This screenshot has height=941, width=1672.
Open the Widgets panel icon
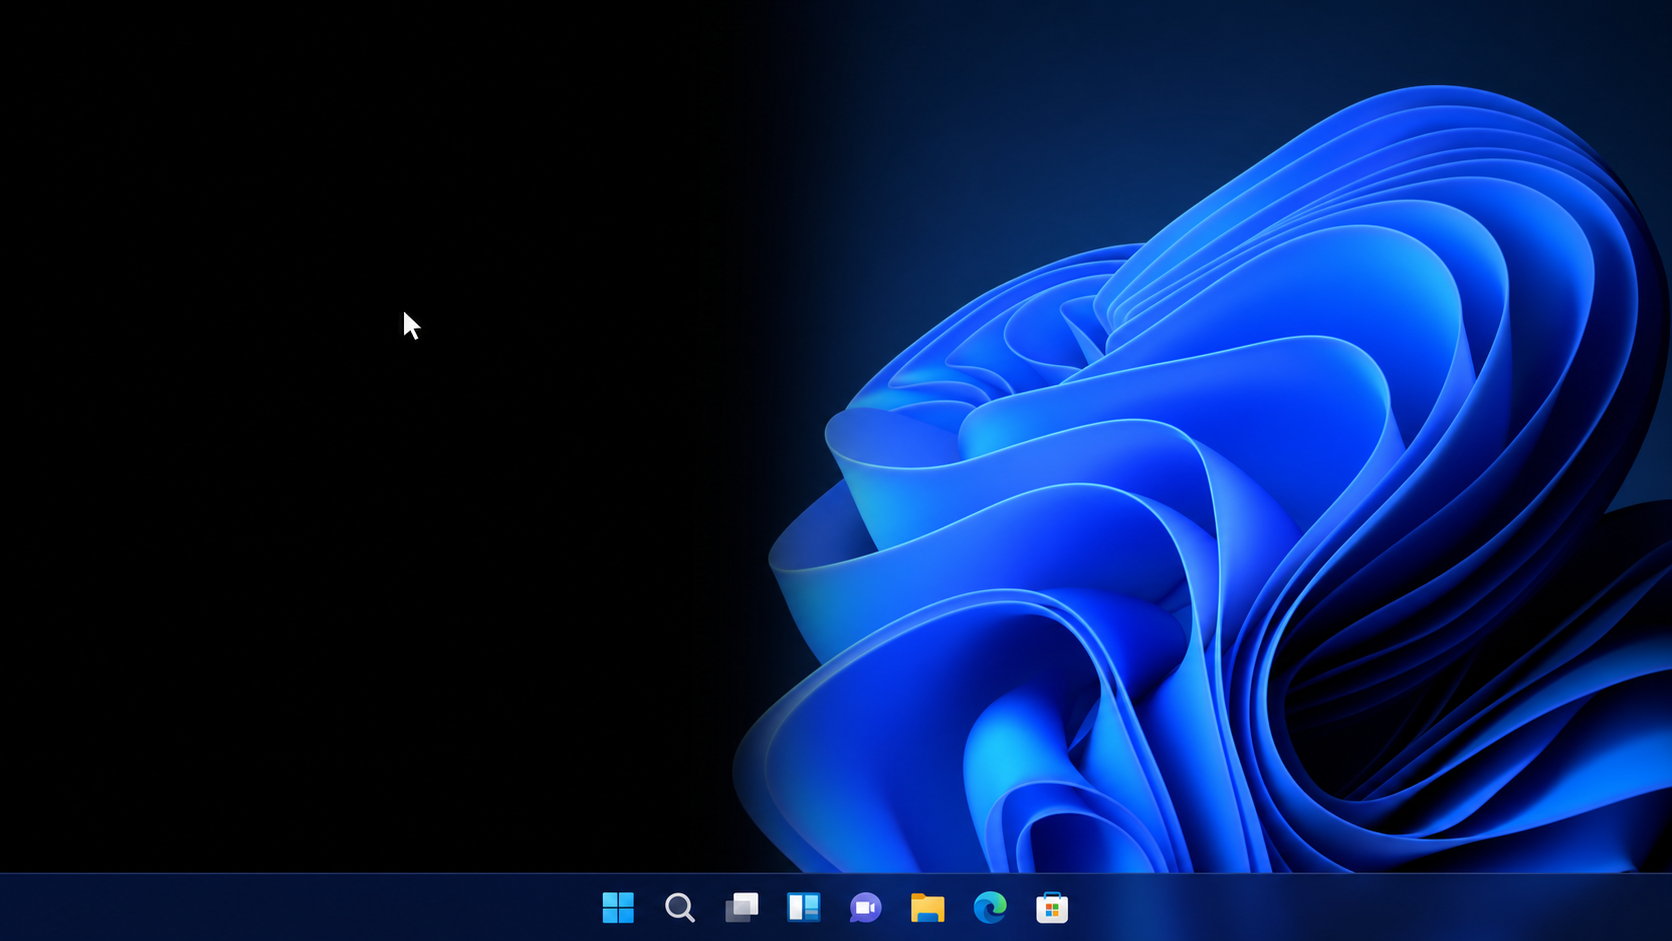tap(804, 907)
